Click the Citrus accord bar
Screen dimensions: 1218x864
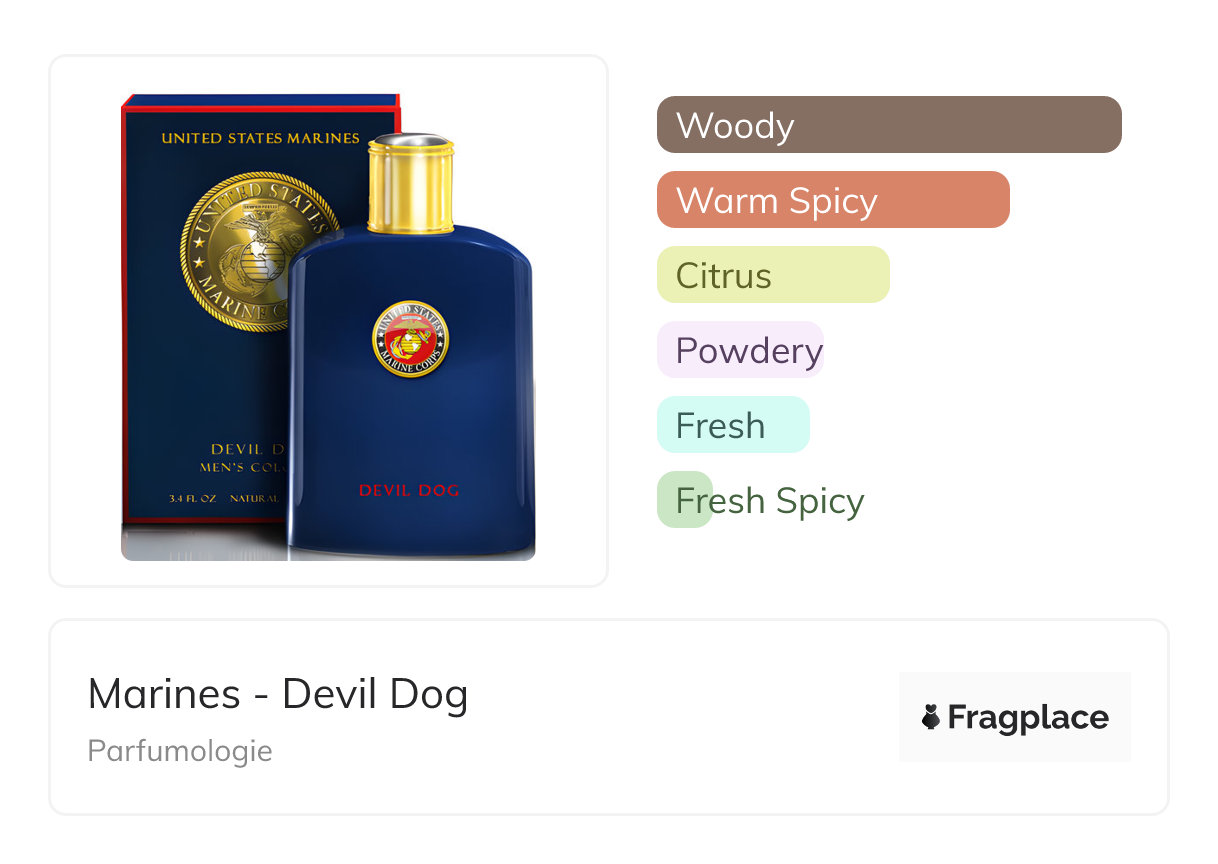(x=773, y=275)
